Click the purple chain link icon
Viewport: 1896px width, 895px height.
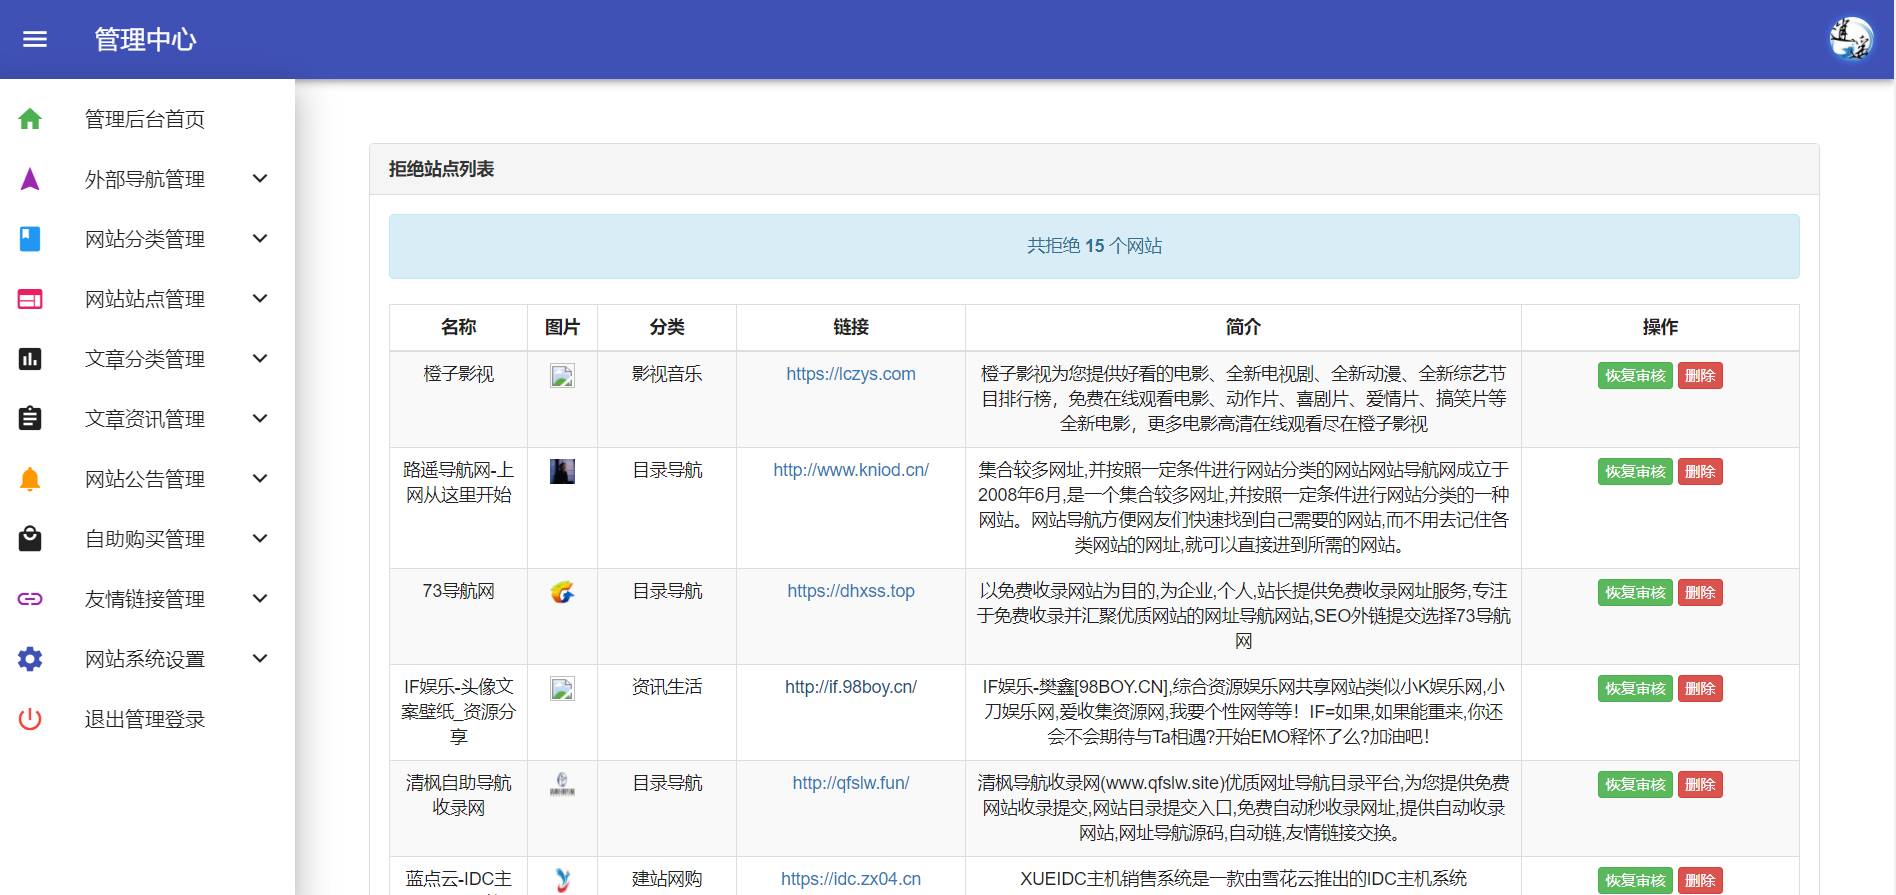pos(30,599)
